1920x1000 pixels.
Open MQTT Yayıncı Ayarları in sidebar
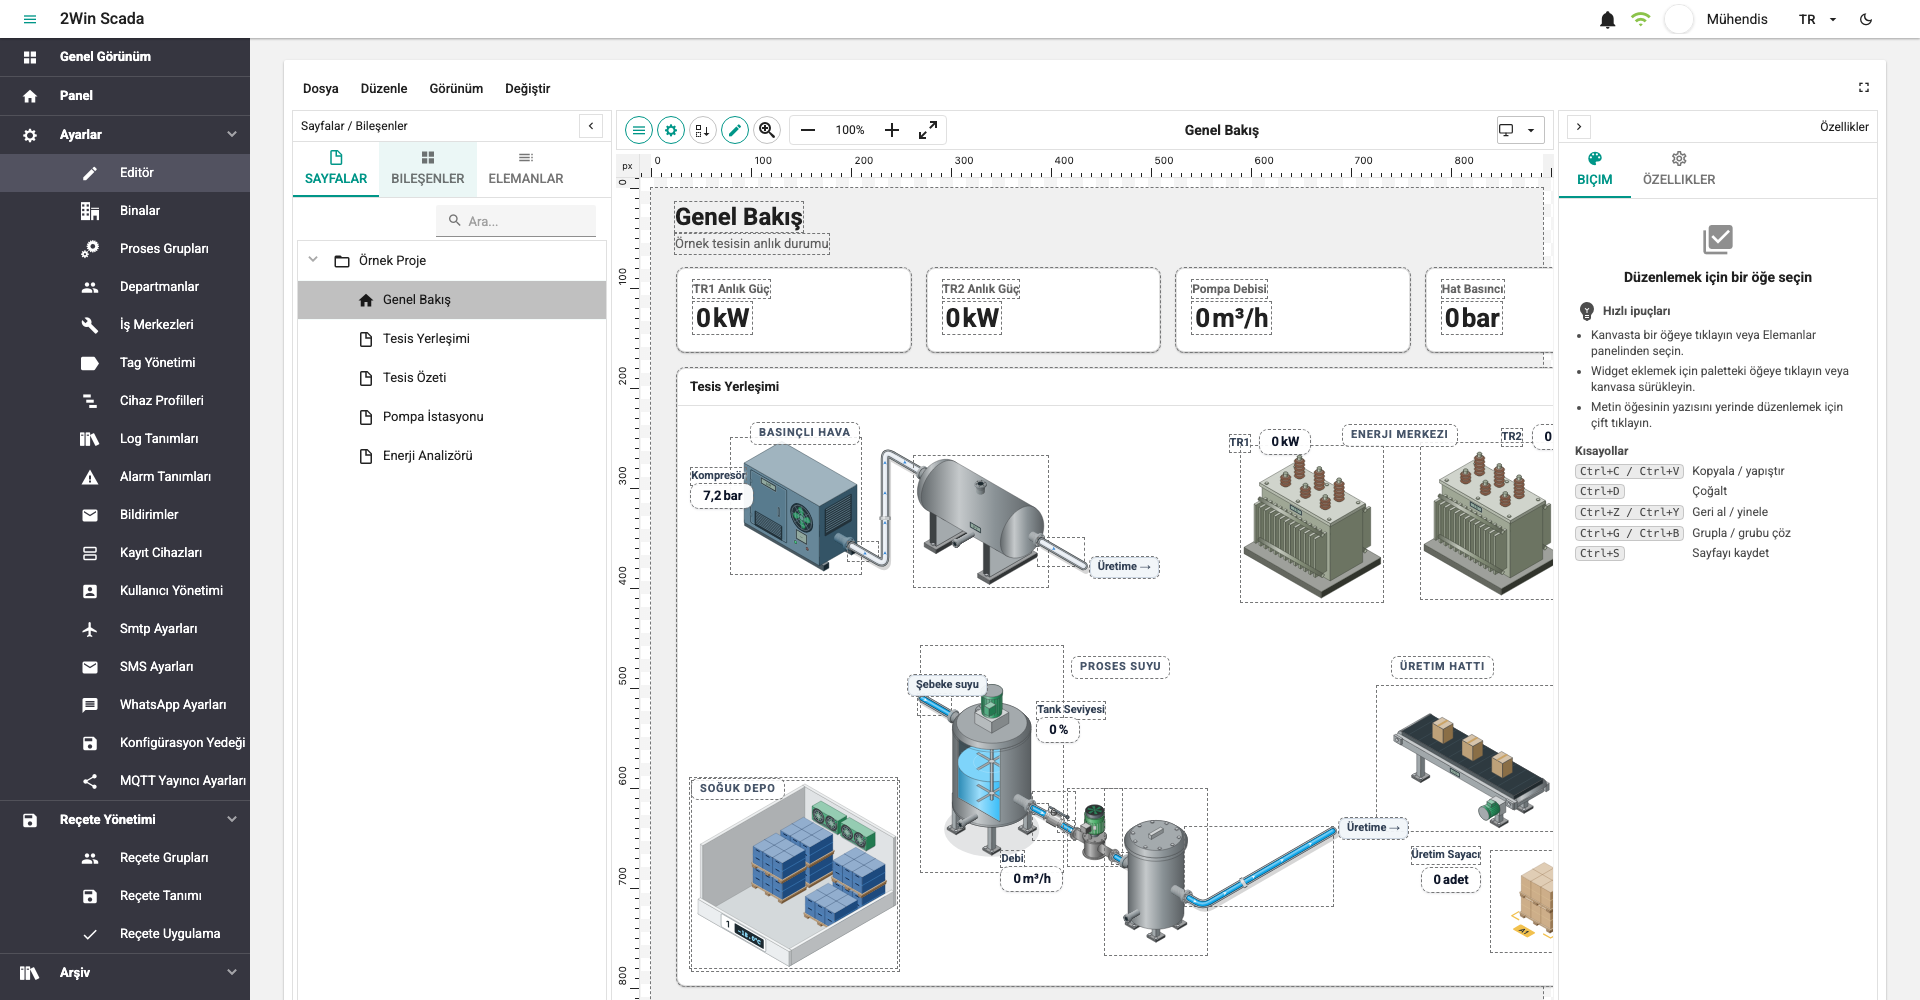pyautogui.click(x=125, y=781)
